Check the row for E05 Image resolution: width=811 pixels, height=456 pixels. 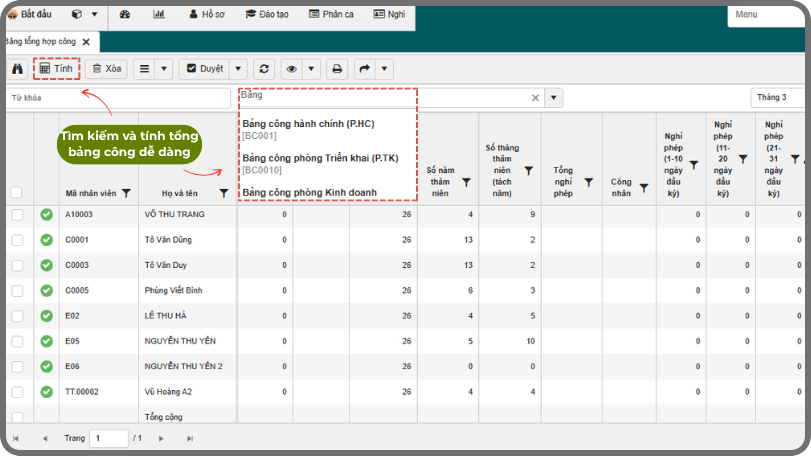tap(17, 341)
